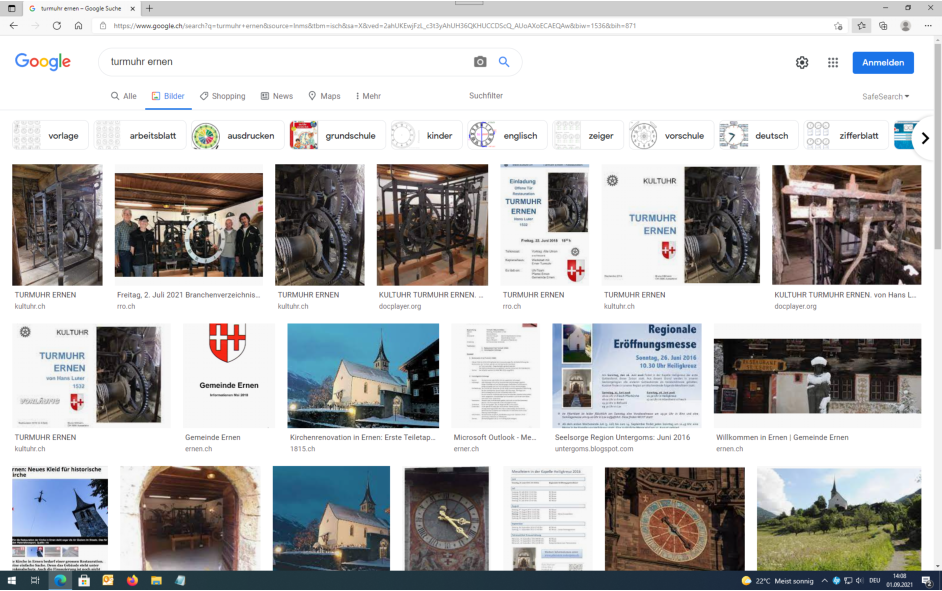Select the Shopping search tab
942x591 pixels.
(222, 96)
